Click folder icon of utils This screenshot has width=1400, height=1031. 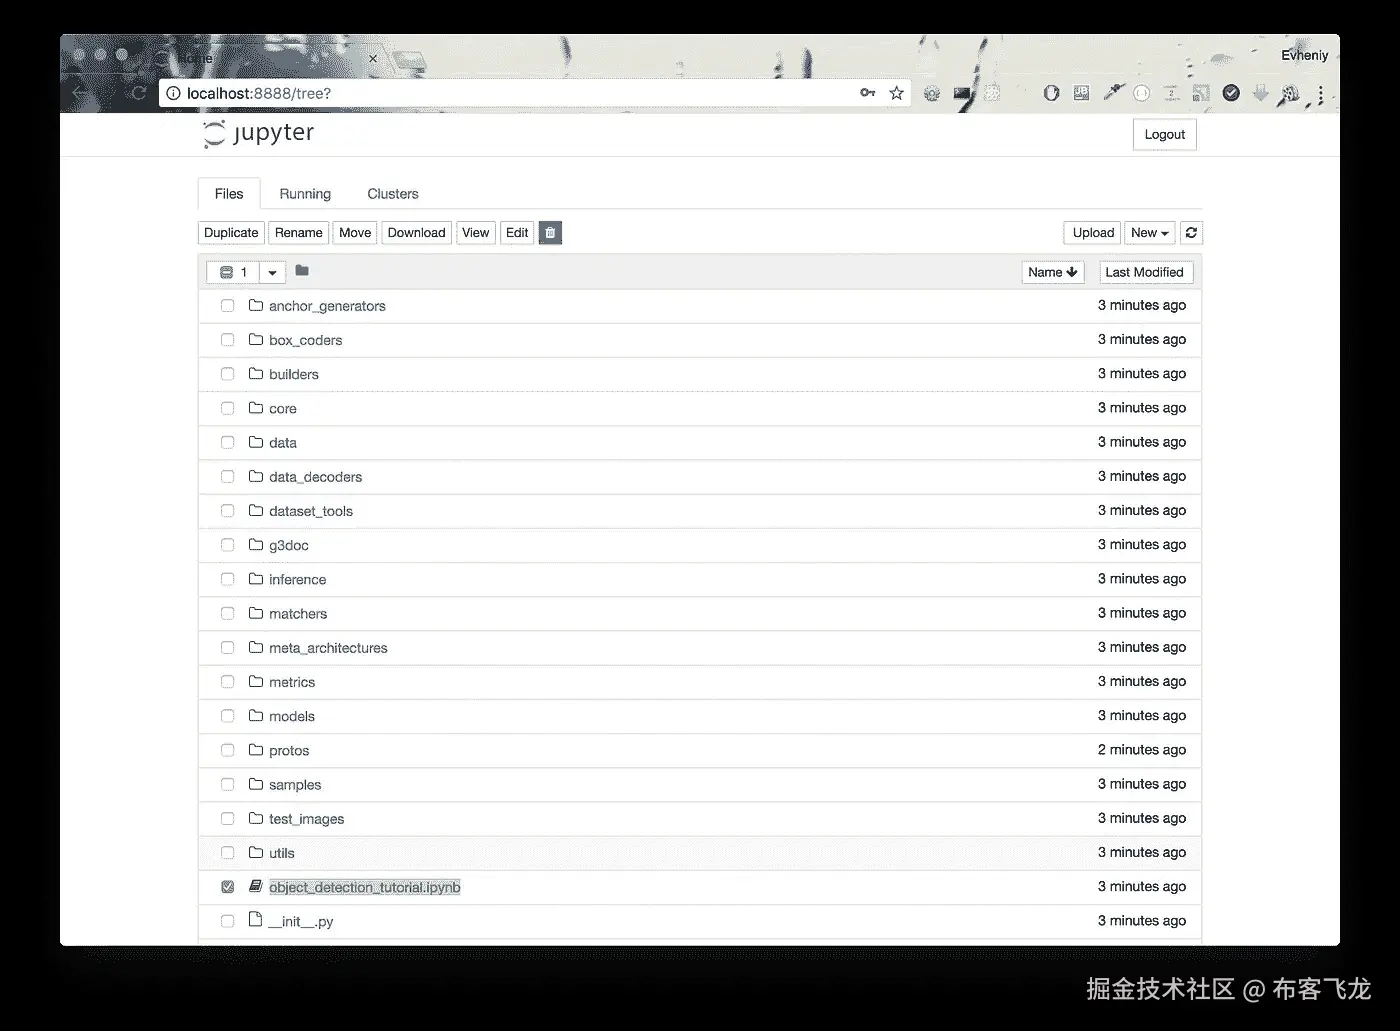click(x=256, y=852)
